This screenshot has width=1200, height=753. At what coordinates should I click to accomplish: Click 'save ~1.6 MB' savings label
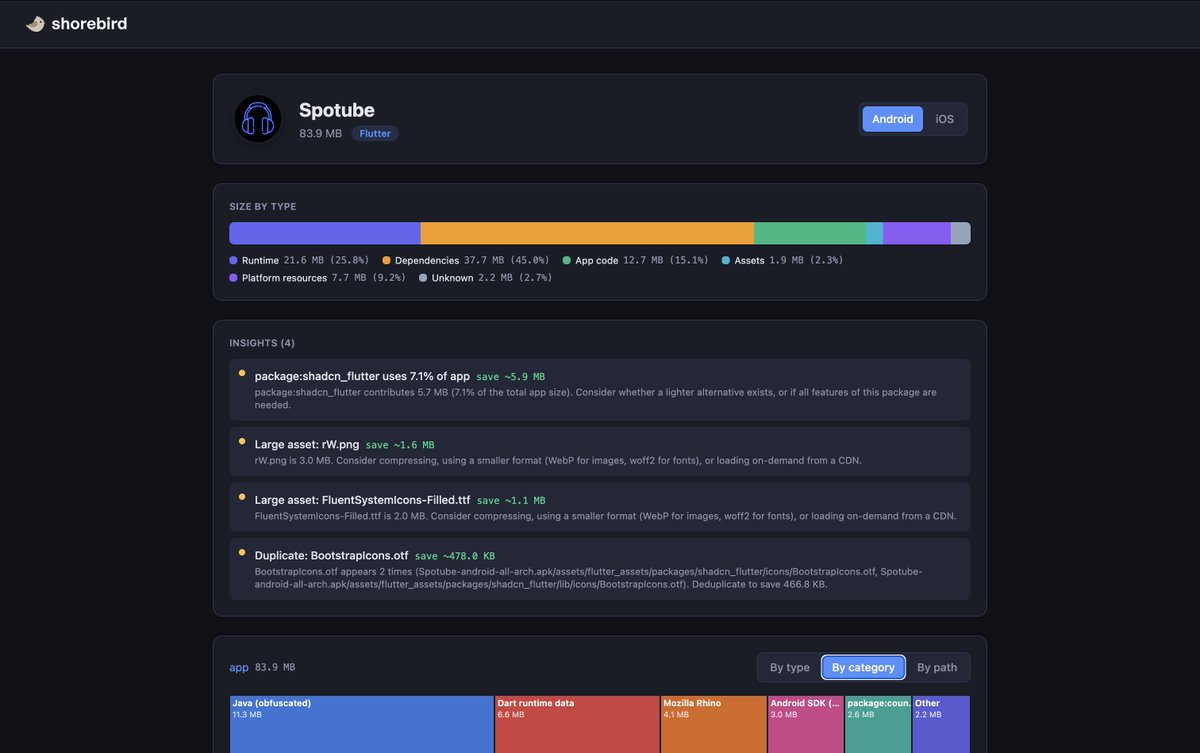[x=400, y=445]
